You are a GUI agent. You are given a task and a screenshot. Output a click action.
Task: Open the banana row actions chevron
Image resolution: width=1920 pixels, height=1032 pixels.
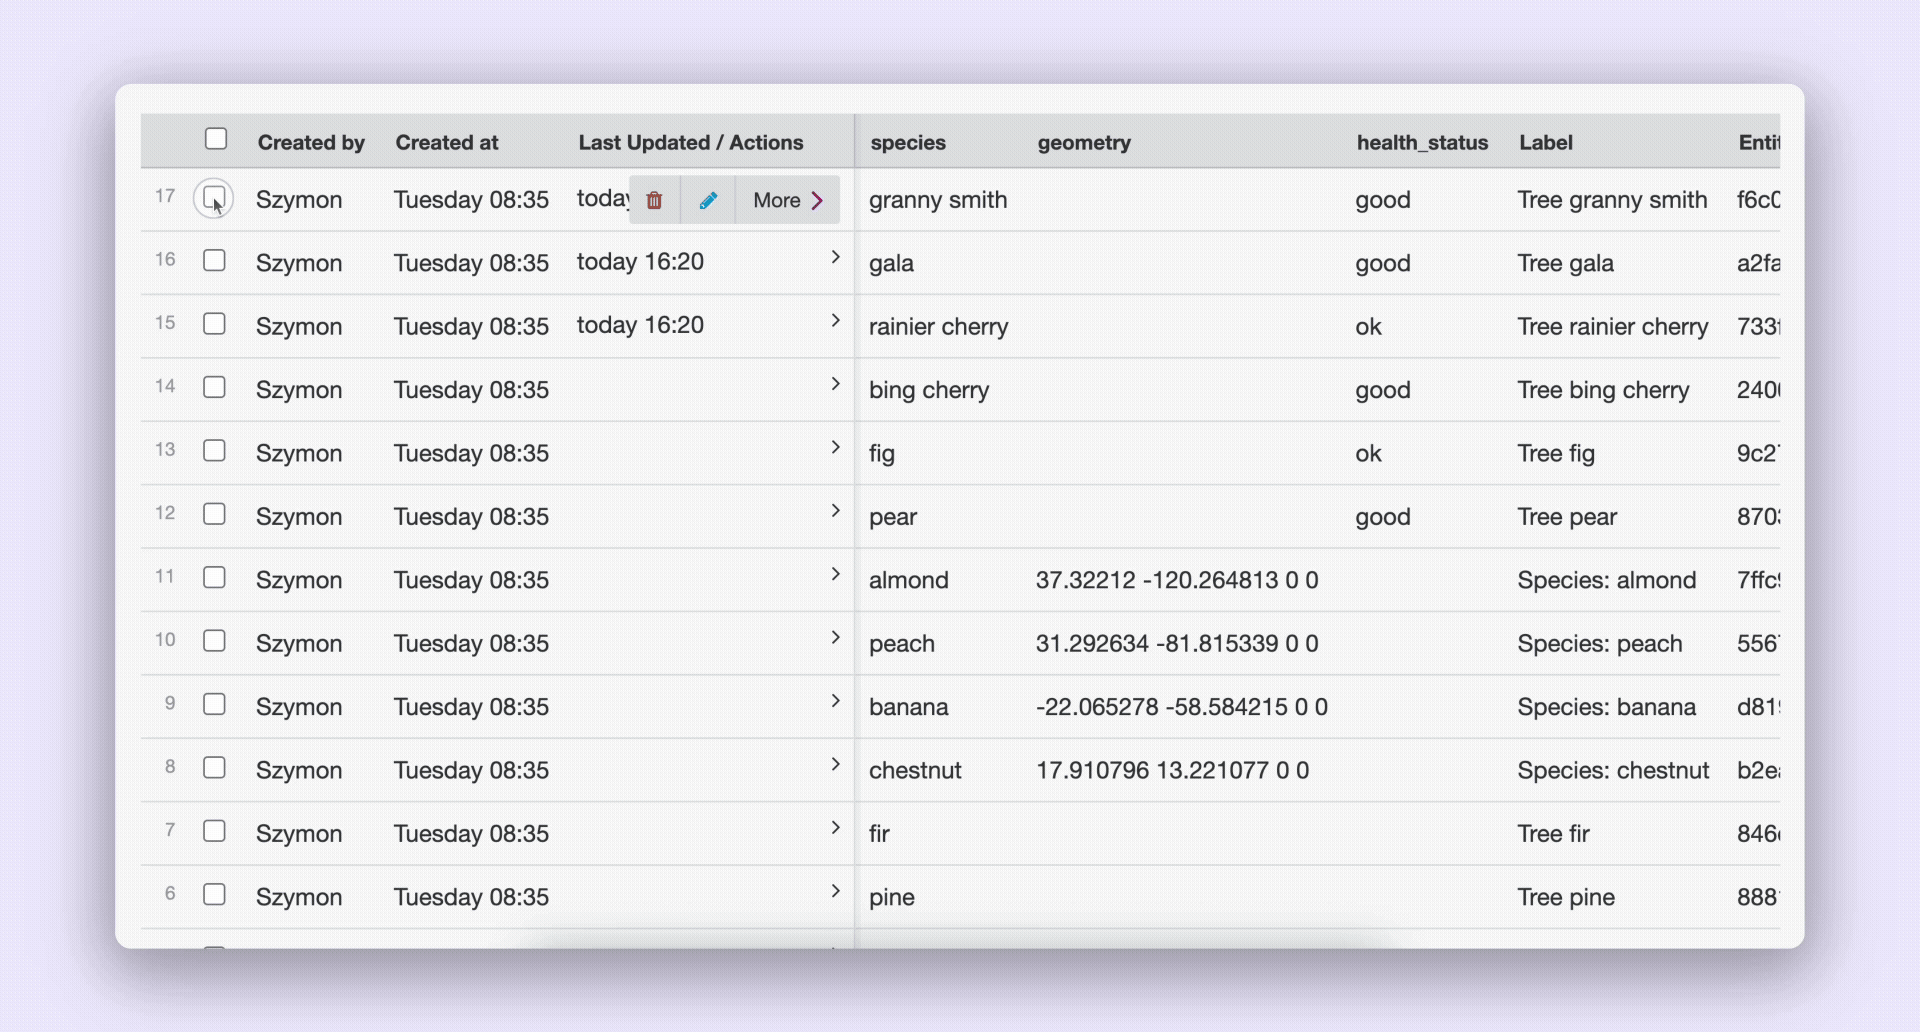click(x=837, y=701)
